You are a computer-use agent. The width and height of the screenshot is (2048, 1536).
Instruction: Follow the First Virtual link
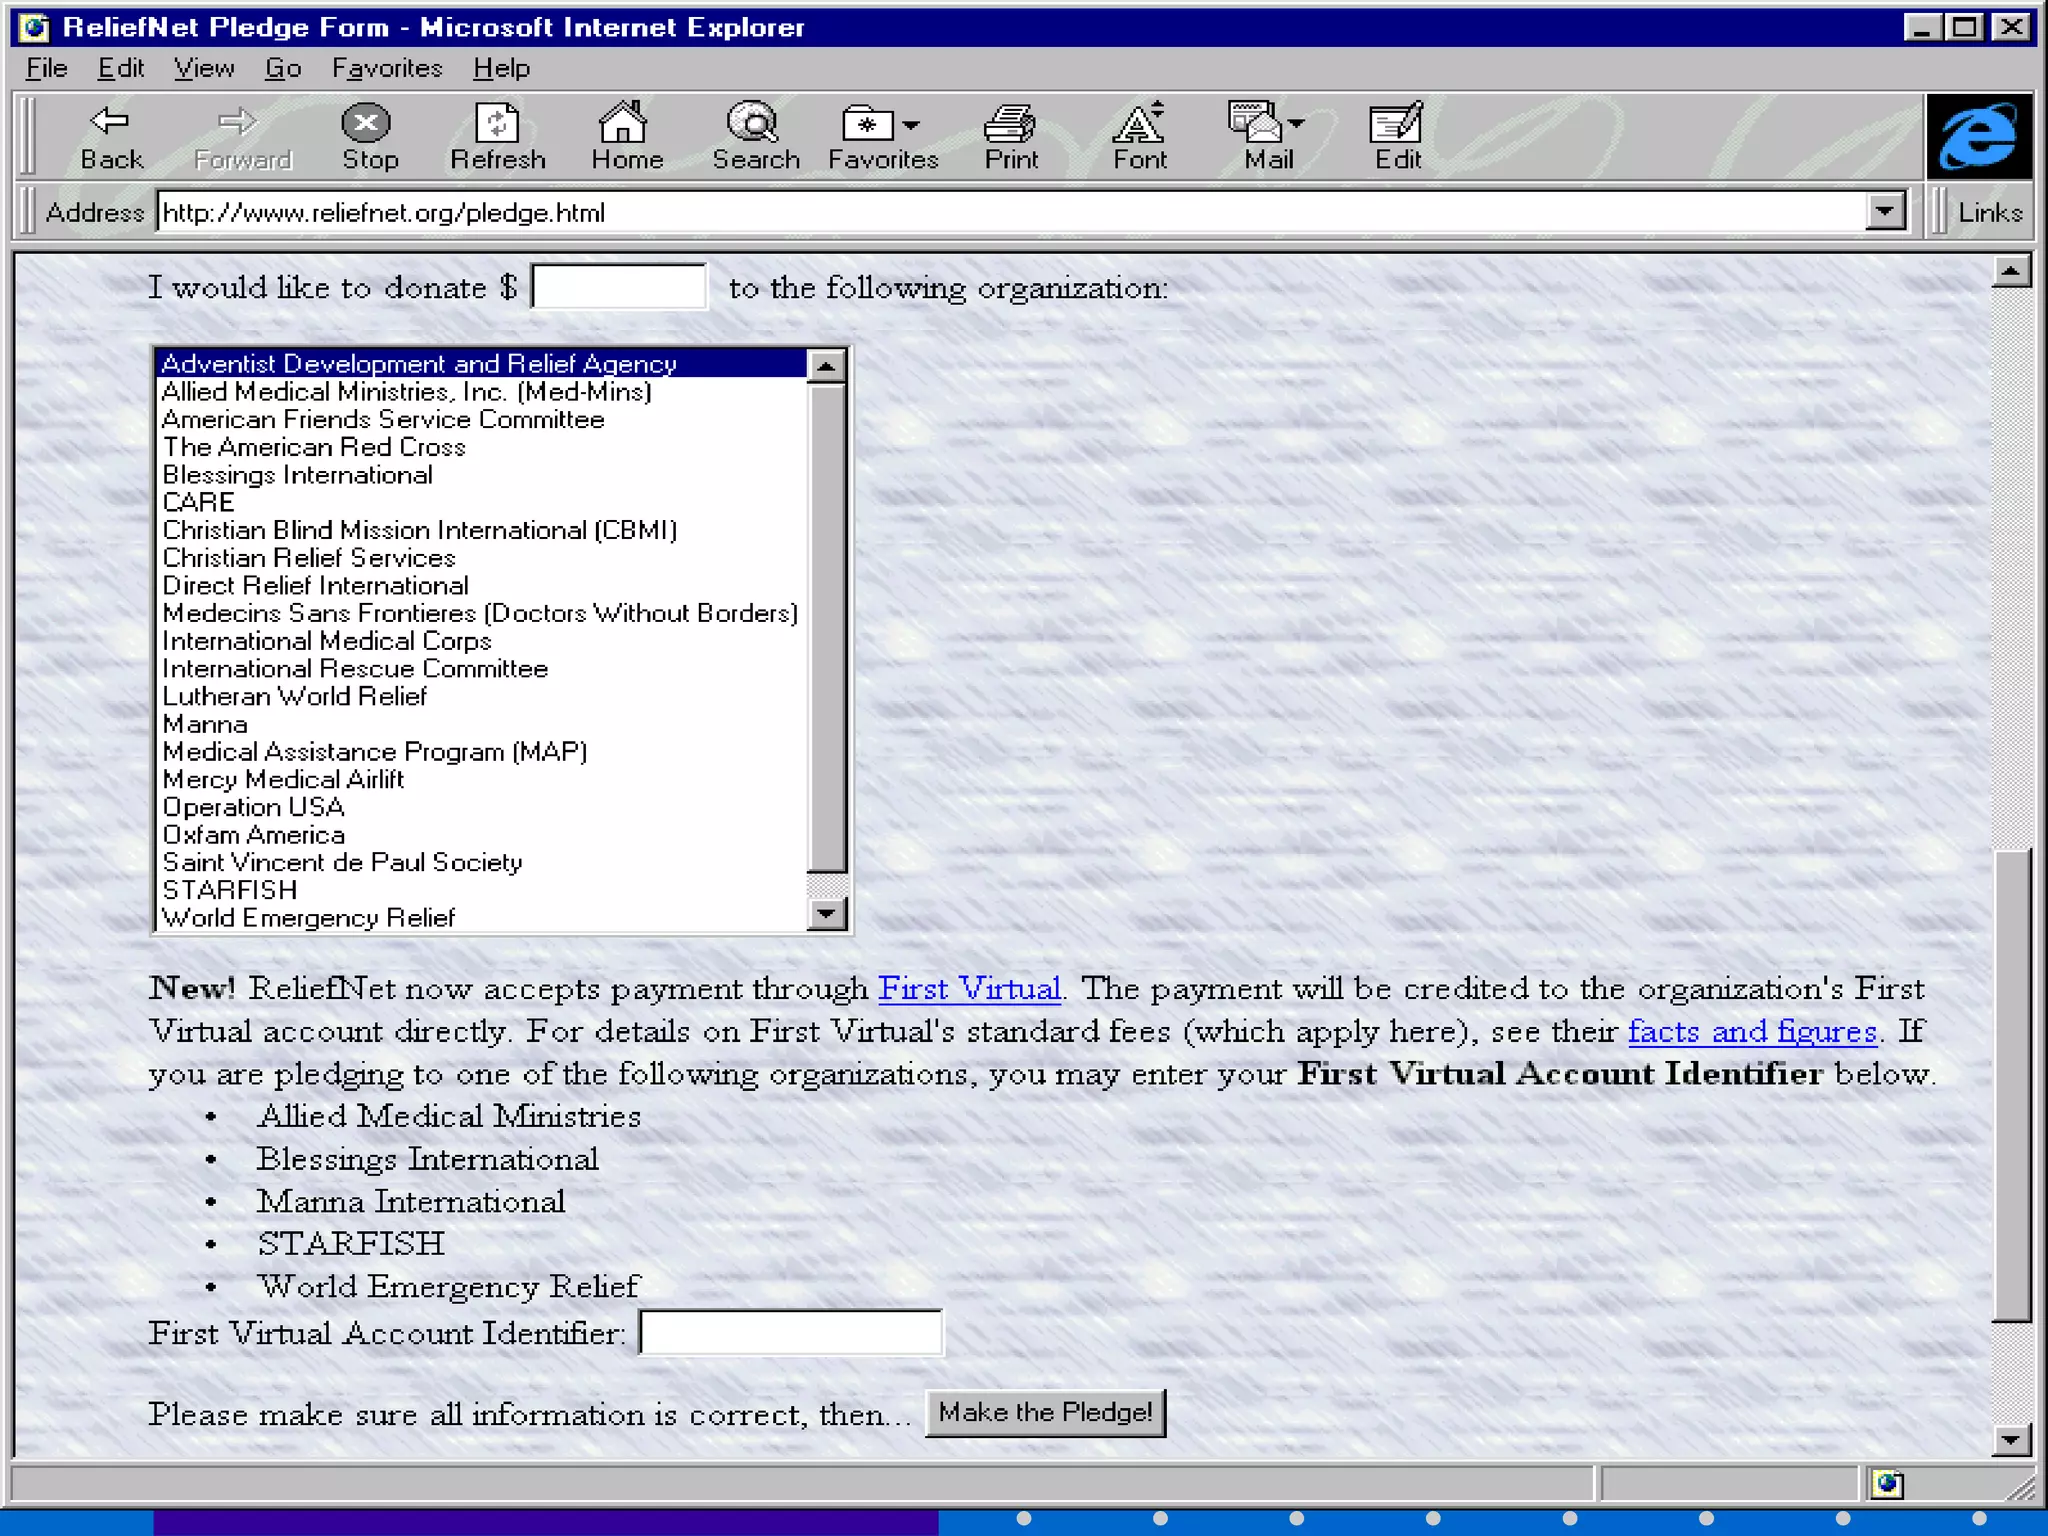click(969, 988)
